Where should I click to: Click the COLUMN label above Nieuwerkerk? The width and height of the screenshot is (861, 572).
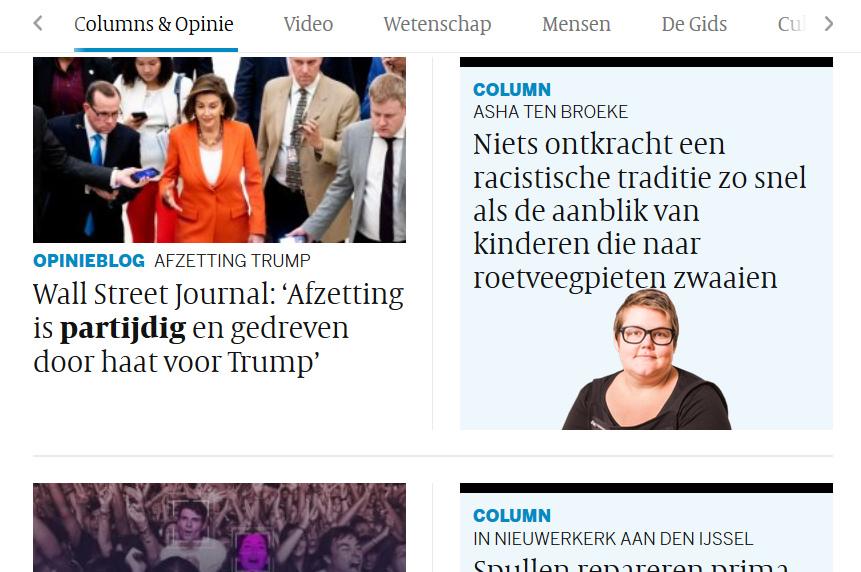pos(512,515)
